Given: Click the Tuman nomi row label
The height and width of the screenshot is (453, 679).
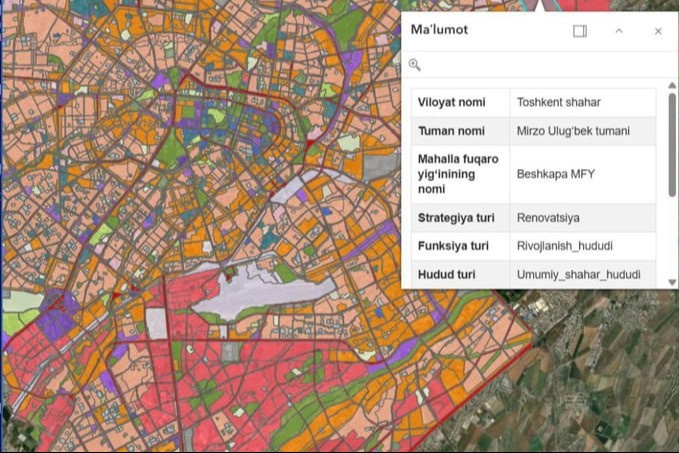Looking at the screenshot, I should [x=451, y=131].
